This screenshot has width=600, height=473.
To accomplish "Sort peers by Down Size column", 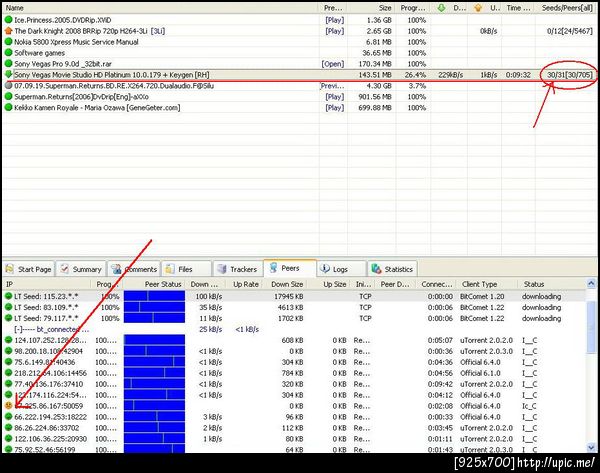I will coord(285,284).
